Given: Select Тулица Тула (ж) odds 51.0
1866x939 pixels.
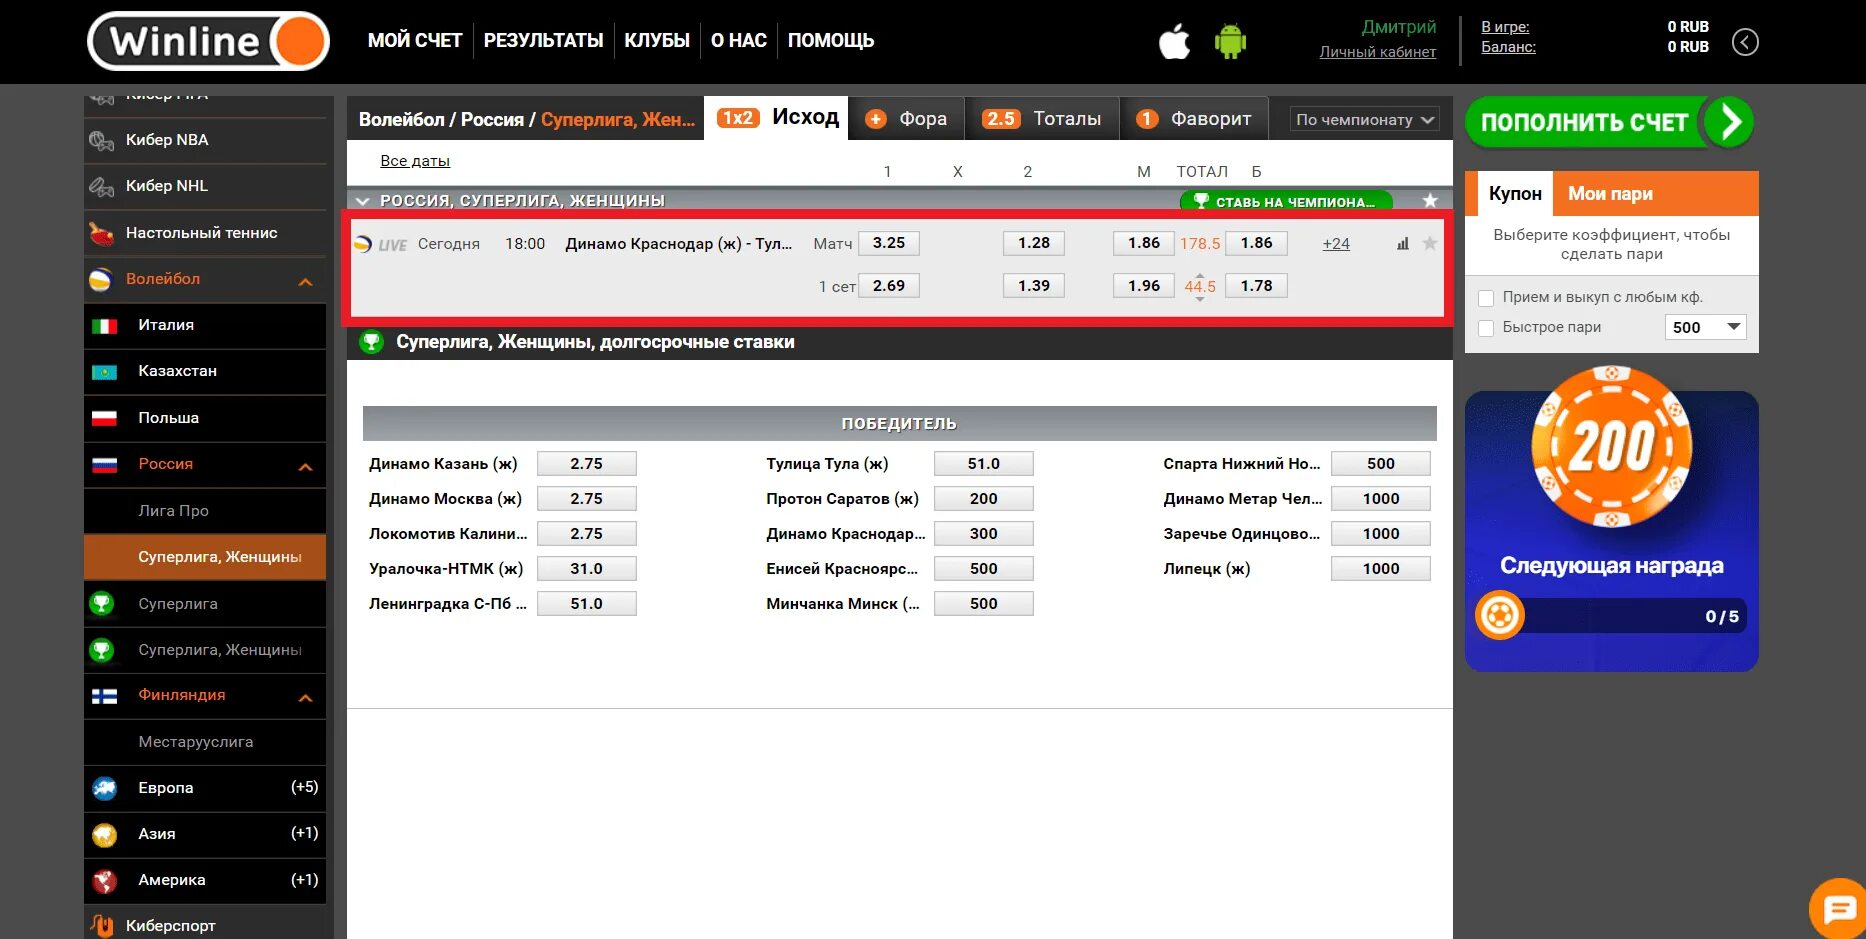Looking at the screenshot, I should 983,464.
